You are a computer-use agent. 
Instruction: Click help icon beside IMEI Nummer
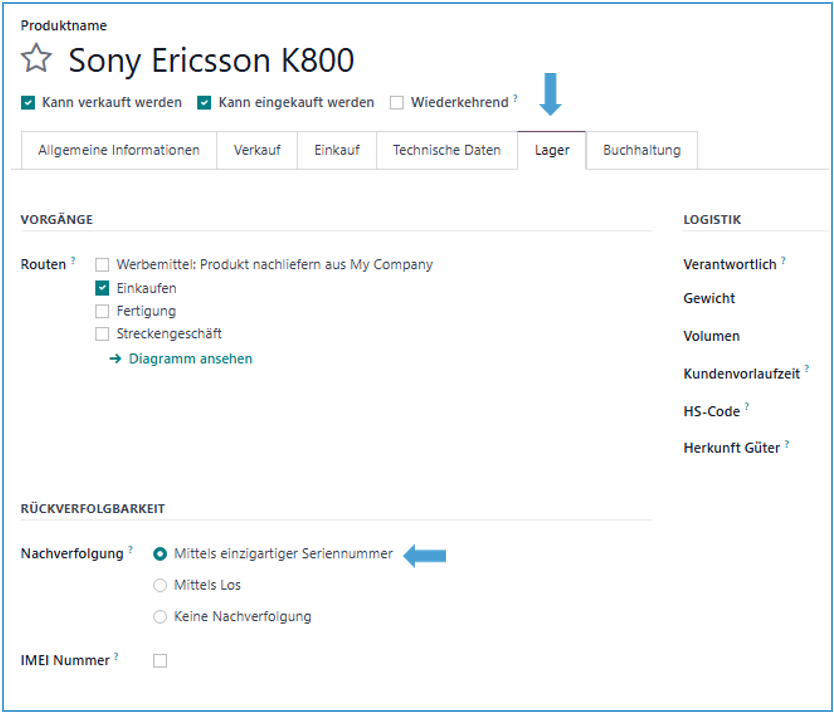(x=116, y=657)
